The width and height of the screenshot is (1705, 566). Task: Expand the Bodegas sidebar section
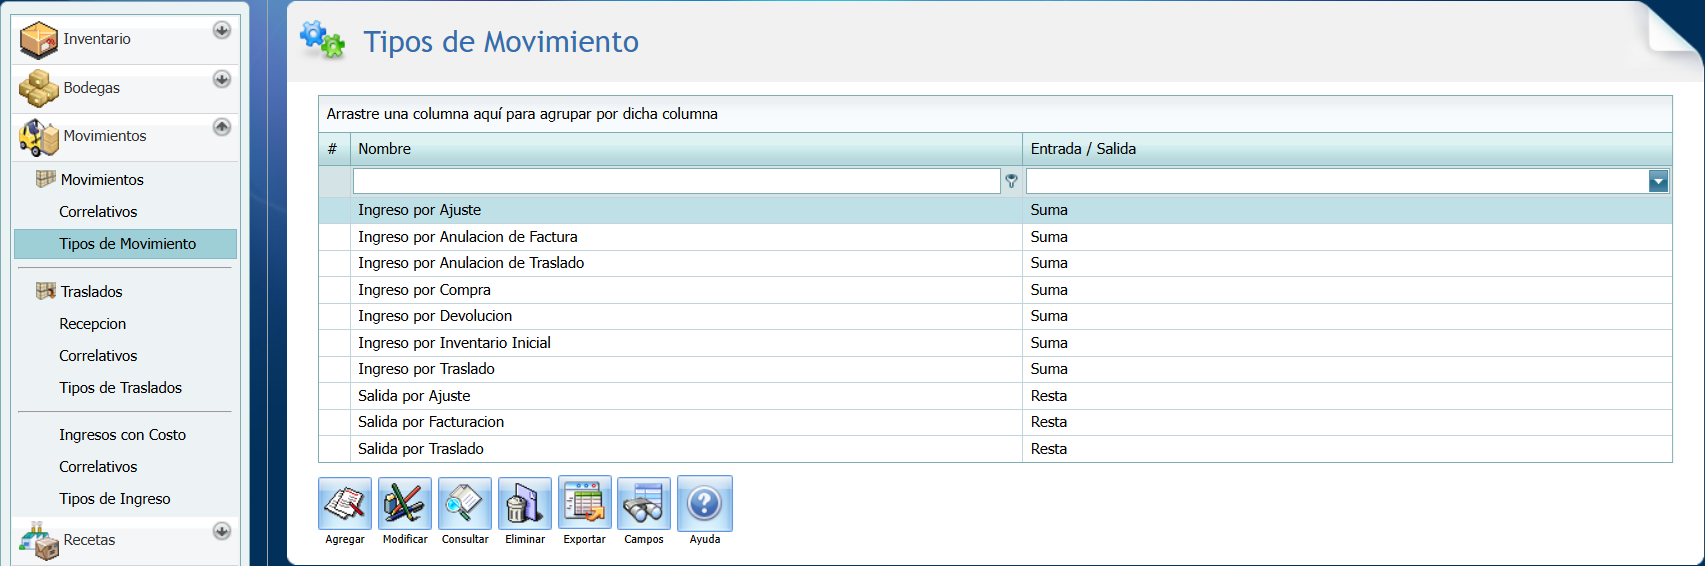pos(222,79)
